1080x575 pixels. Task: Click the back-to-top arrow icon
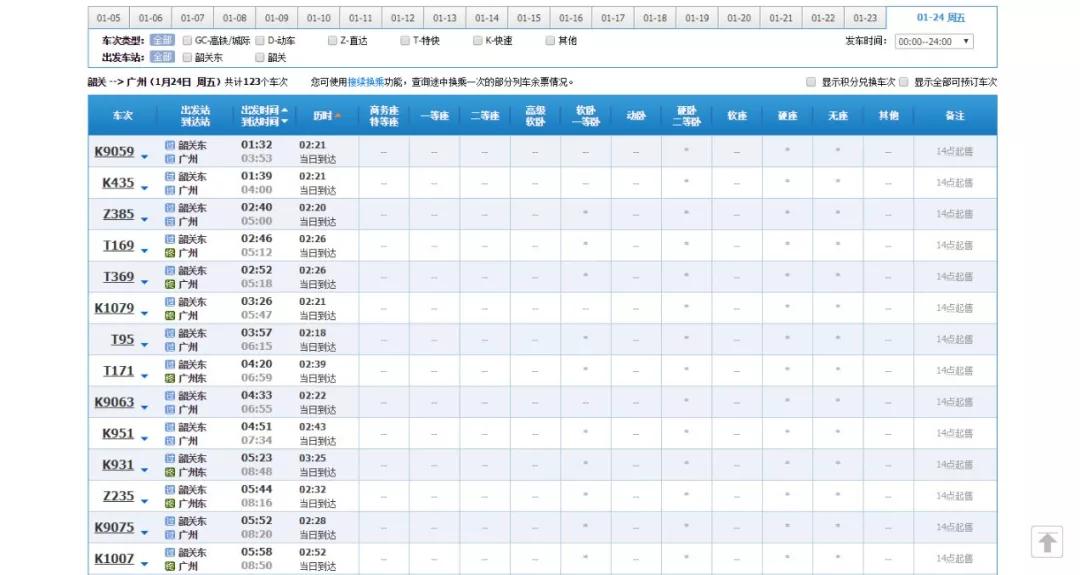click(x=1047, y=543)
